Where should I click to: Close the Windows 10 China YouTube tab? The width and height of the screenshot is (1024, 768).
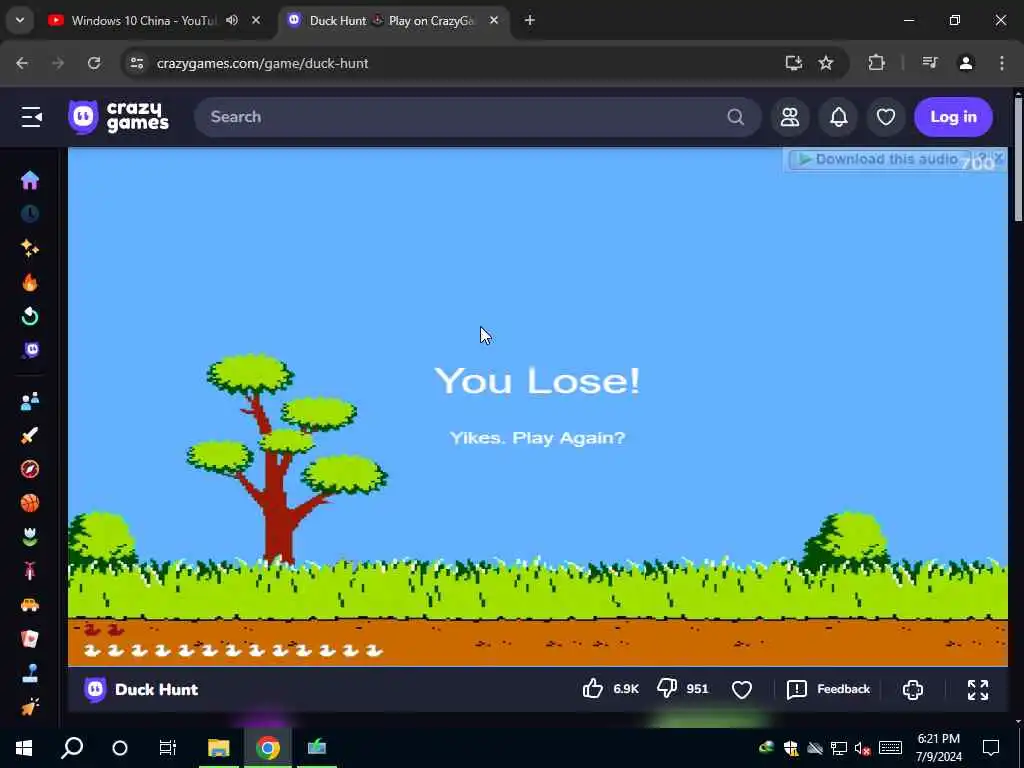point(256,20)
